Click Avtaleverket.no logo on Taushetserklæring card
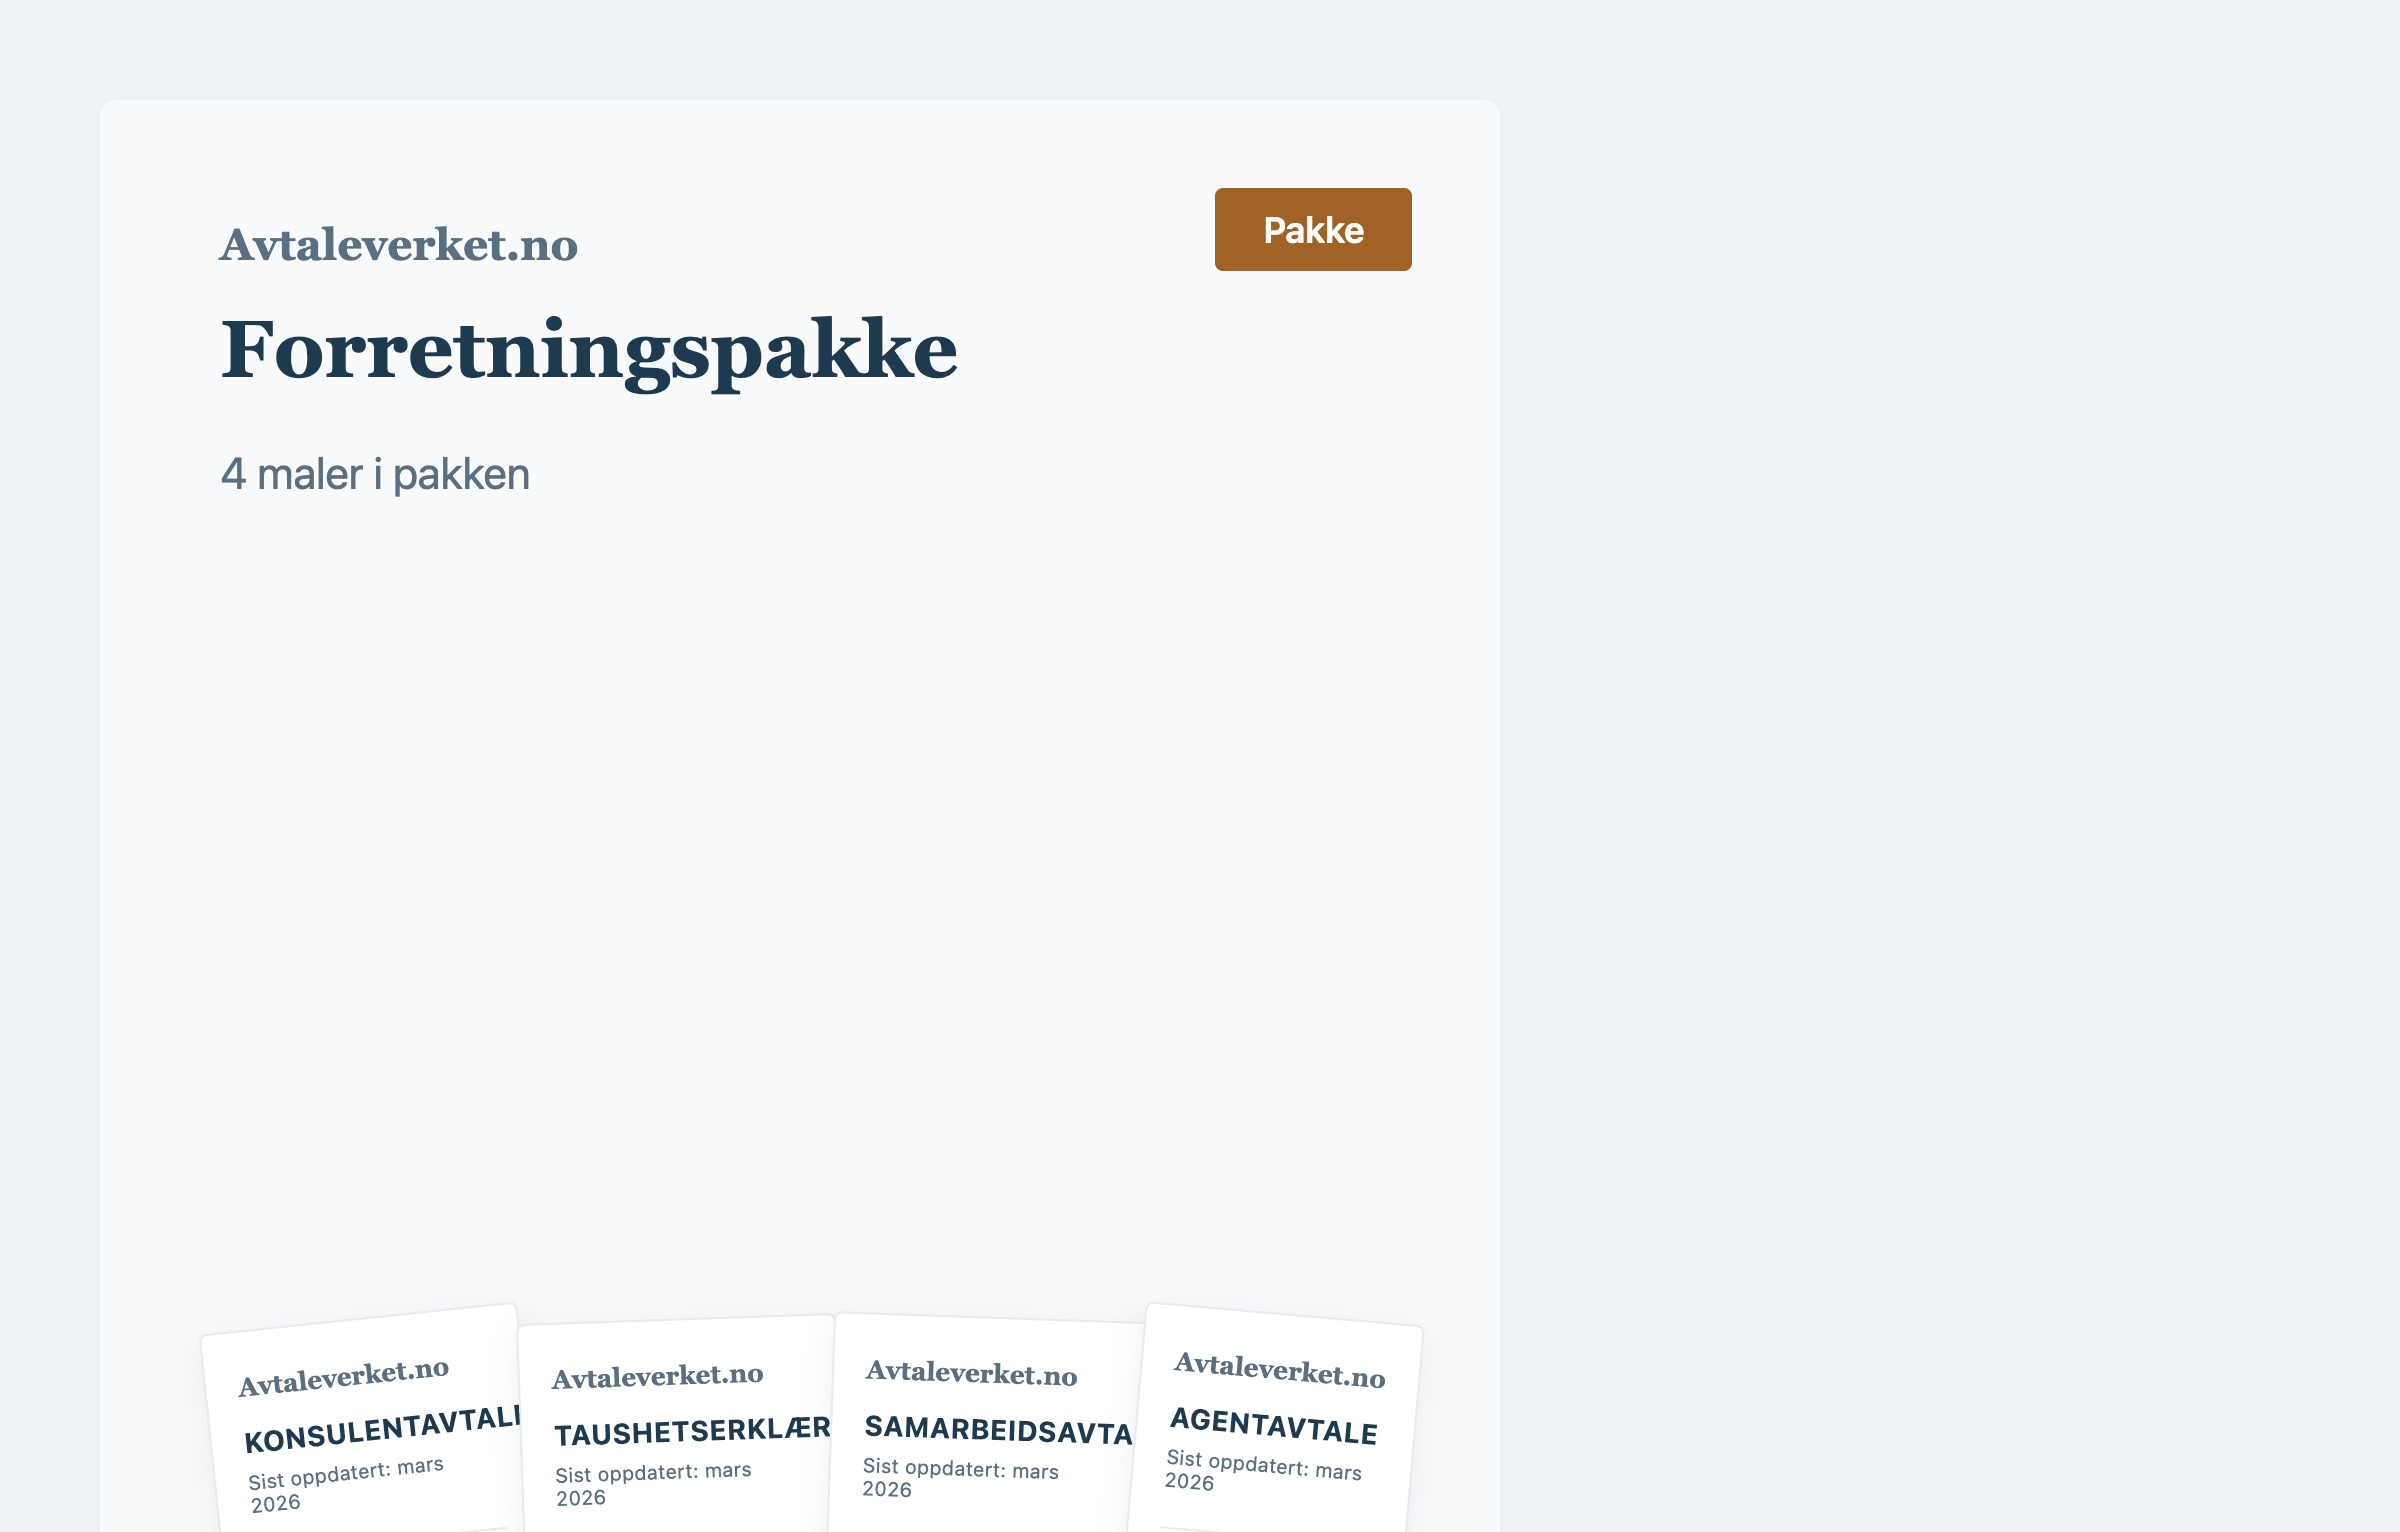This screenshot has height=1532, width=2400. pos(660,1376)
